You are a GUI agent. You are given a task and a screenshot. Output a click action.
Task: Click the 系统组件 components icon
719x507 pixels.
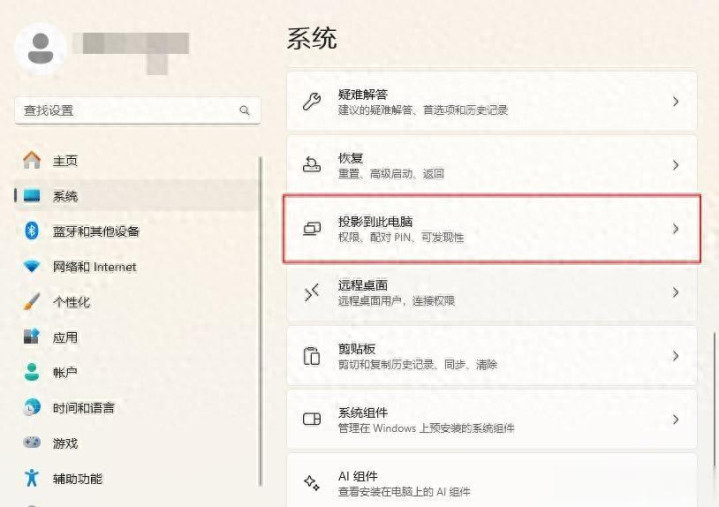point(312,420)
